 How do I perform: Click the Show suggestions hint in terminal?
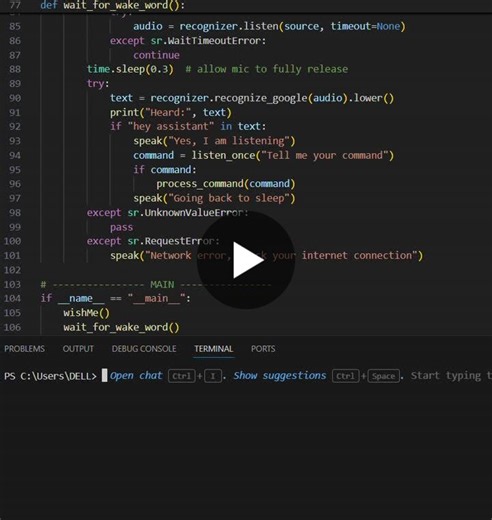(280, 376)
